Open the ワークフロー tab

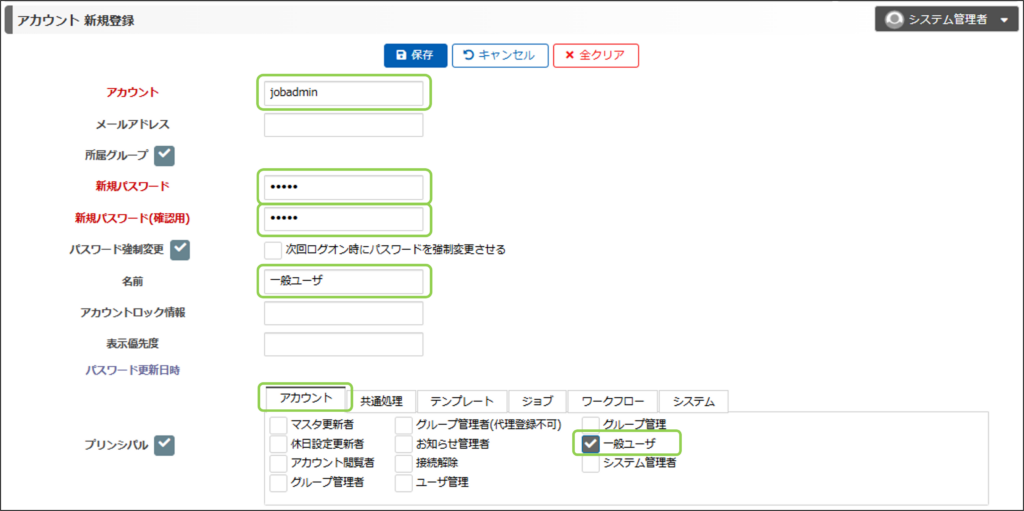point(612,401)
